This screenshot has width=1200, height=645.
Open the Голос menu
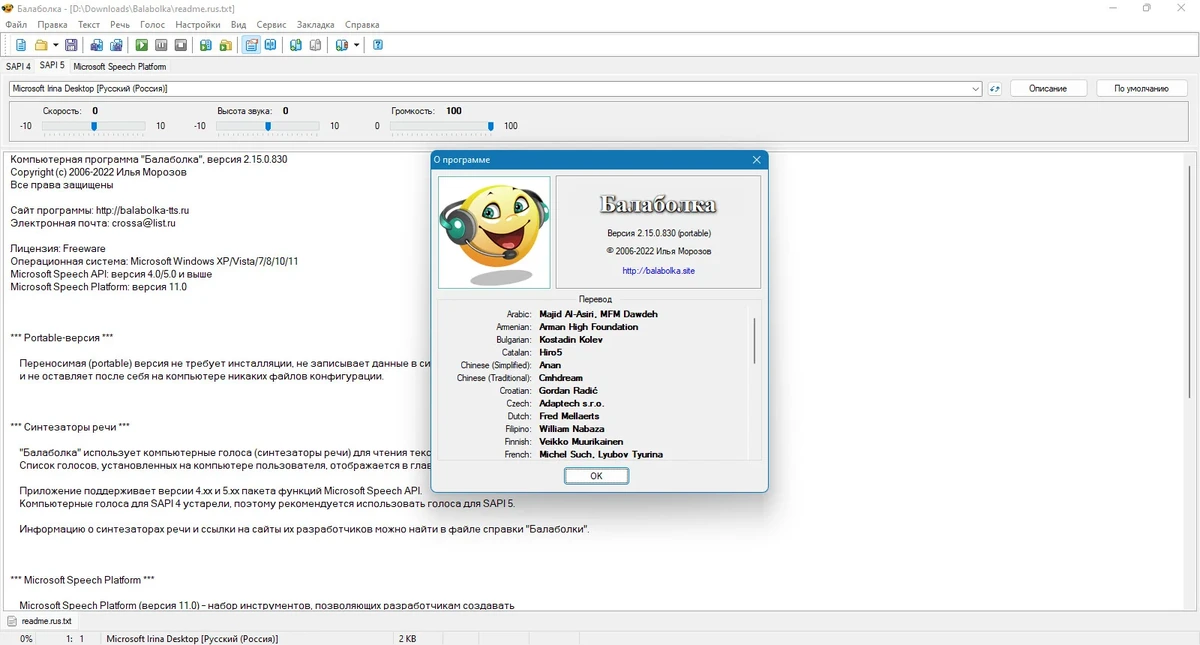pyautogui.click(x=152, y=23)
